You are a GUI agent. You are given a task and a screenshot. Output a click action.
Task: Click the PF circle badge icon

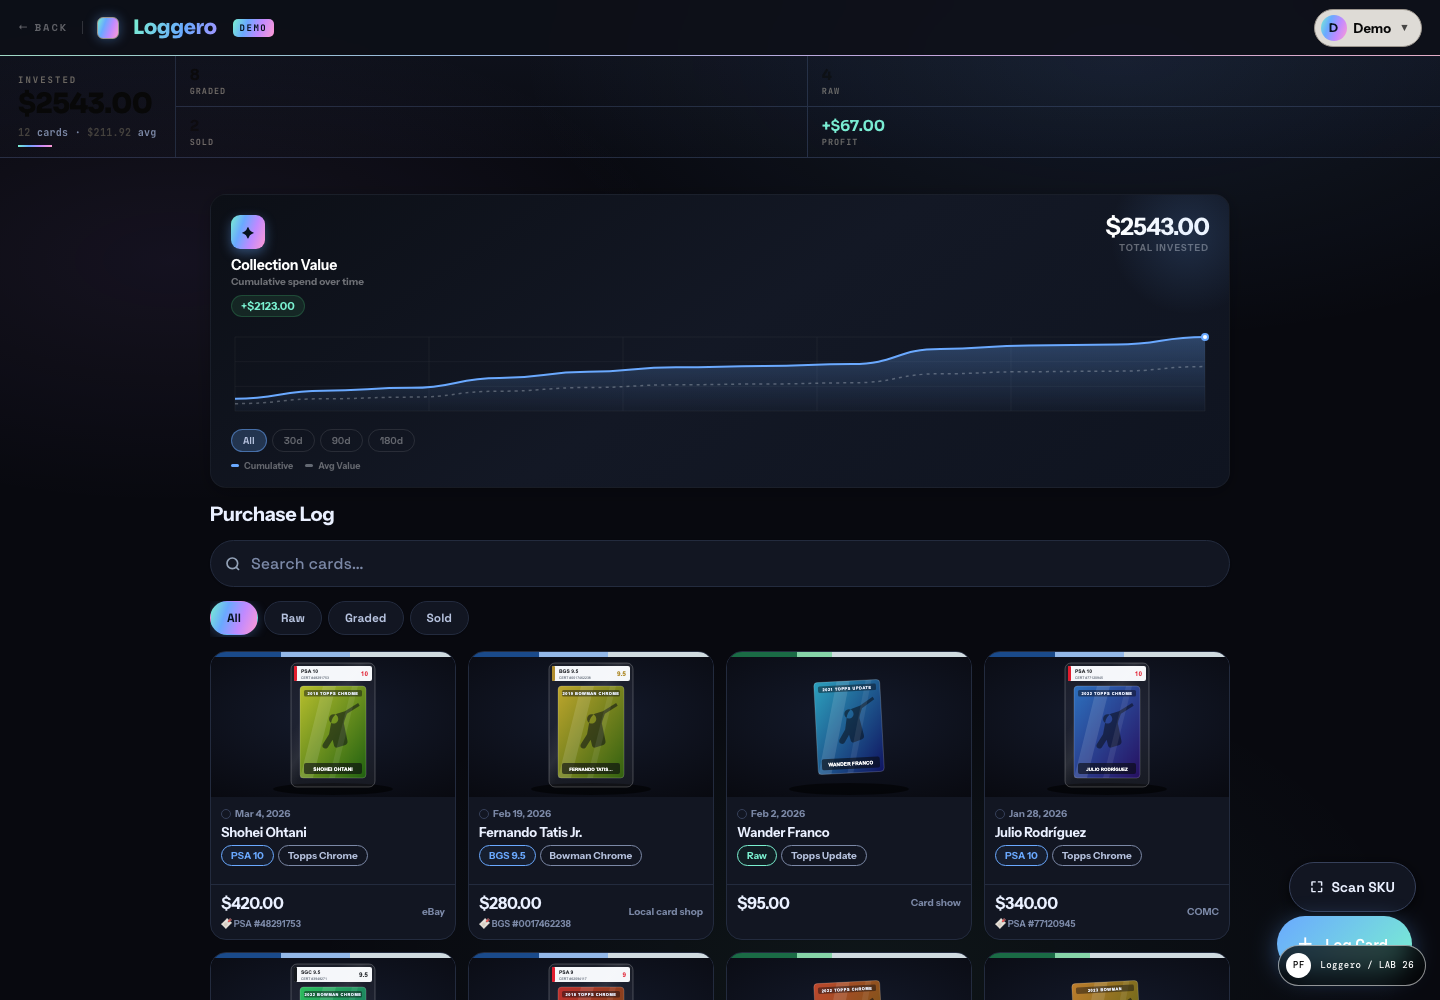(1298, 965)
